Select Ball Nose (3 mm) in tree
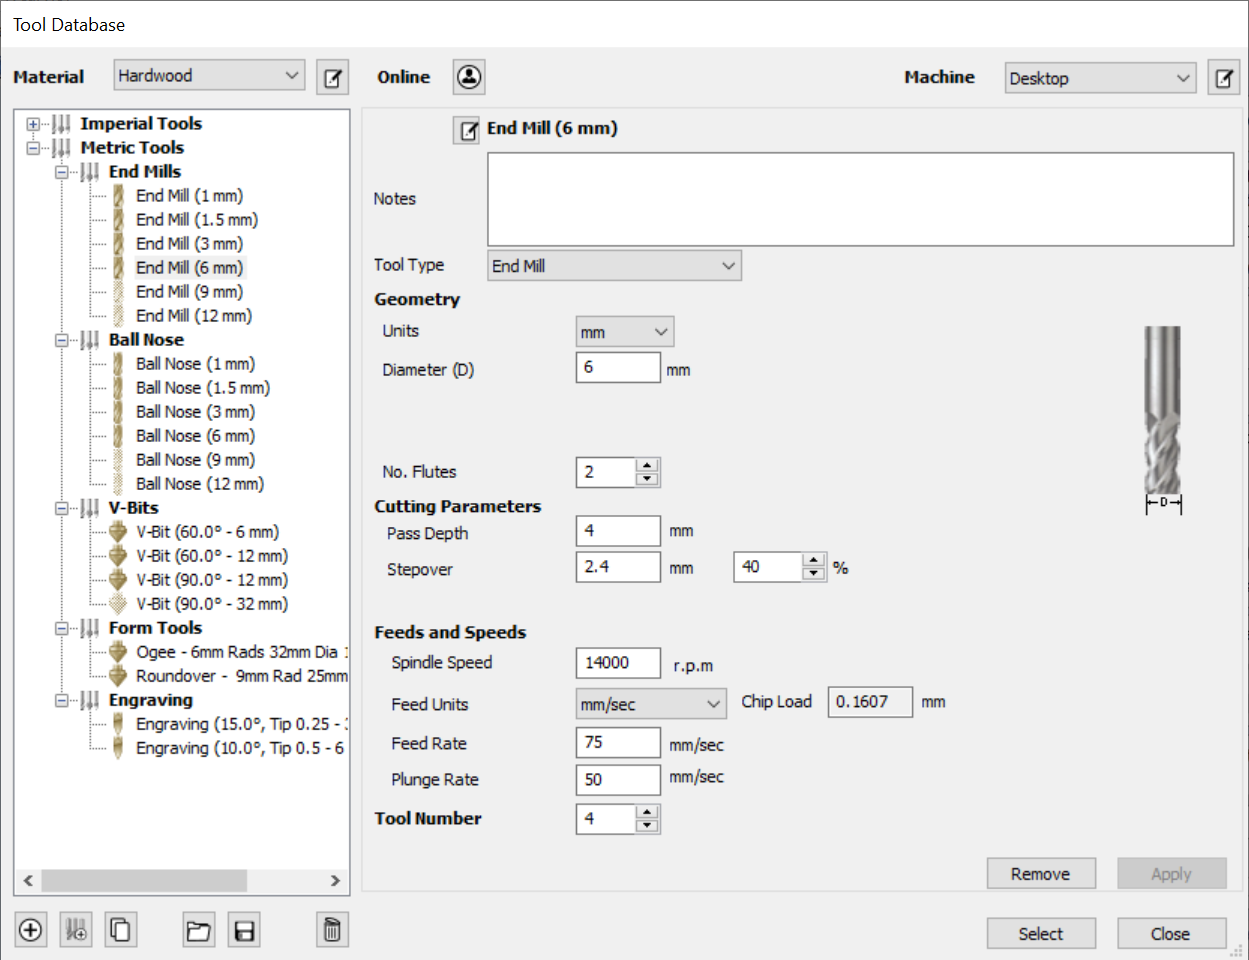Image resolution: width=1249 pixels, height=960 pixels. click(x=195, y=412)
